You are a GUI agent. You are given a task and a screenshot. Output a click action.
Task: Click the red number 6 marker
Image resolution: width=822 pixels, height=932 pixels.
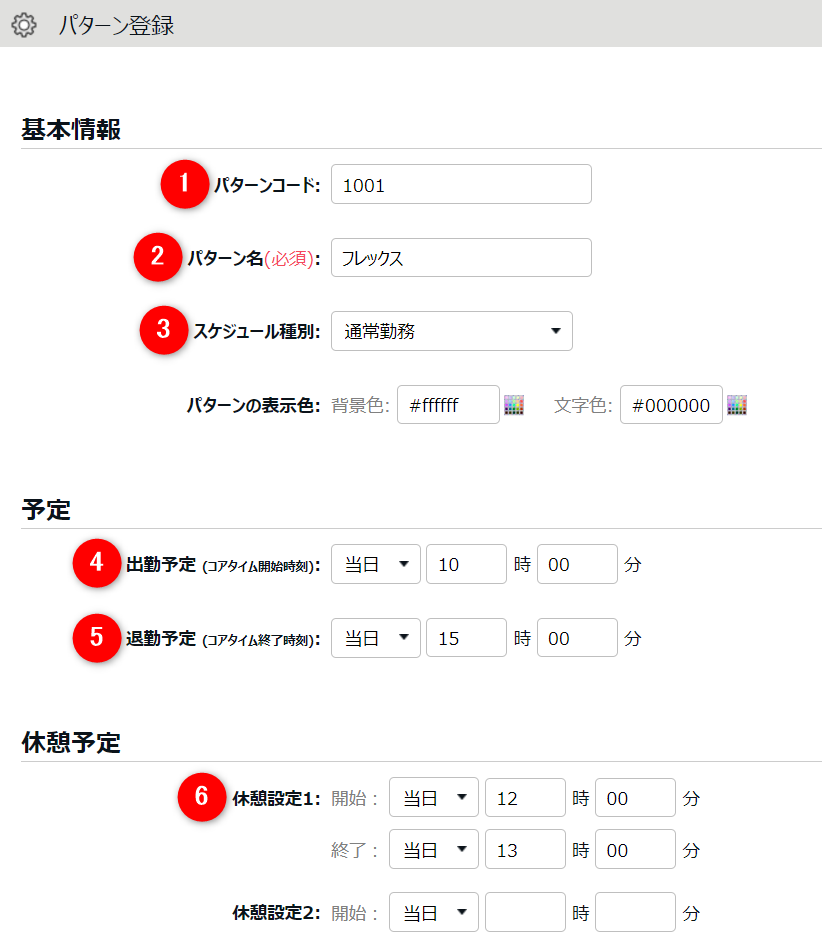coord(201,797)
